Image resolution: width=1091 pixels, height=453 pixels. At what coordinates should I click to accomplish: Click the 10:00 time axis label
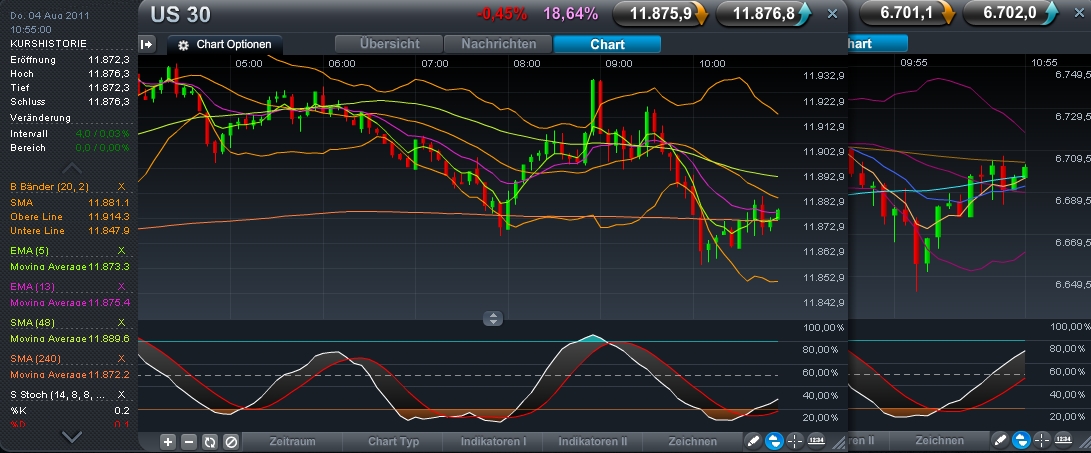click(712, 63)
